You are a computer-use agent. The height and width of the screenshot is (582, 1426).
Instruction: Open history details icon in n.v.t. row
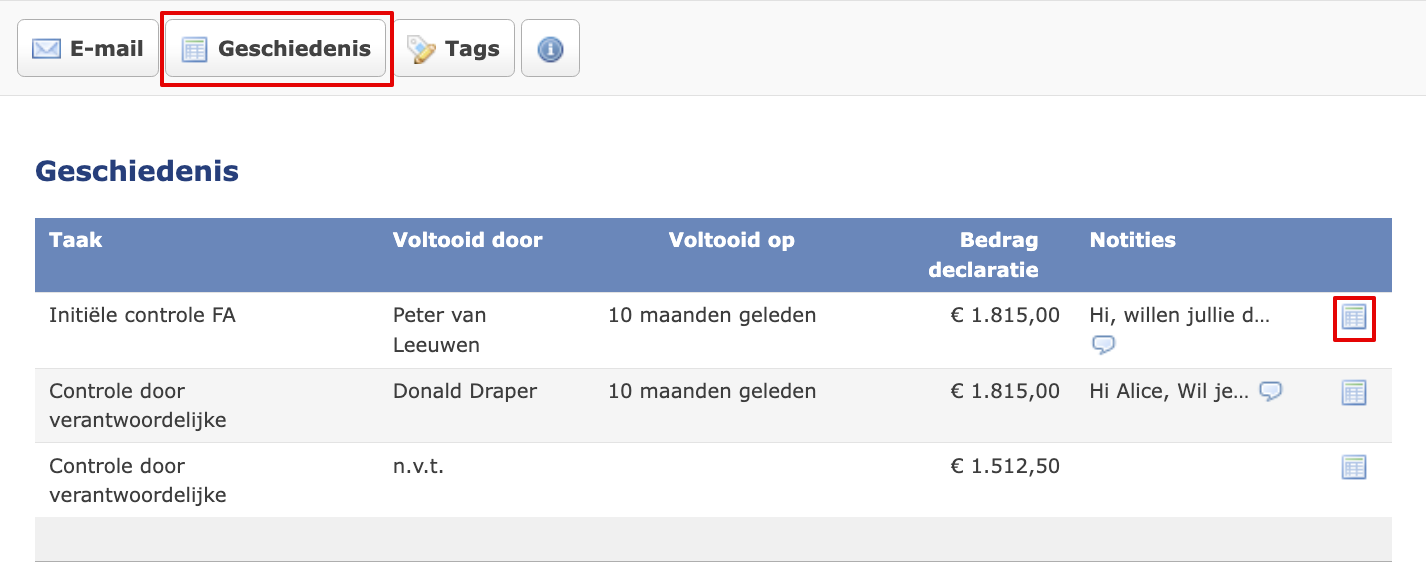pyautogui.click(x=1353, y=467)
